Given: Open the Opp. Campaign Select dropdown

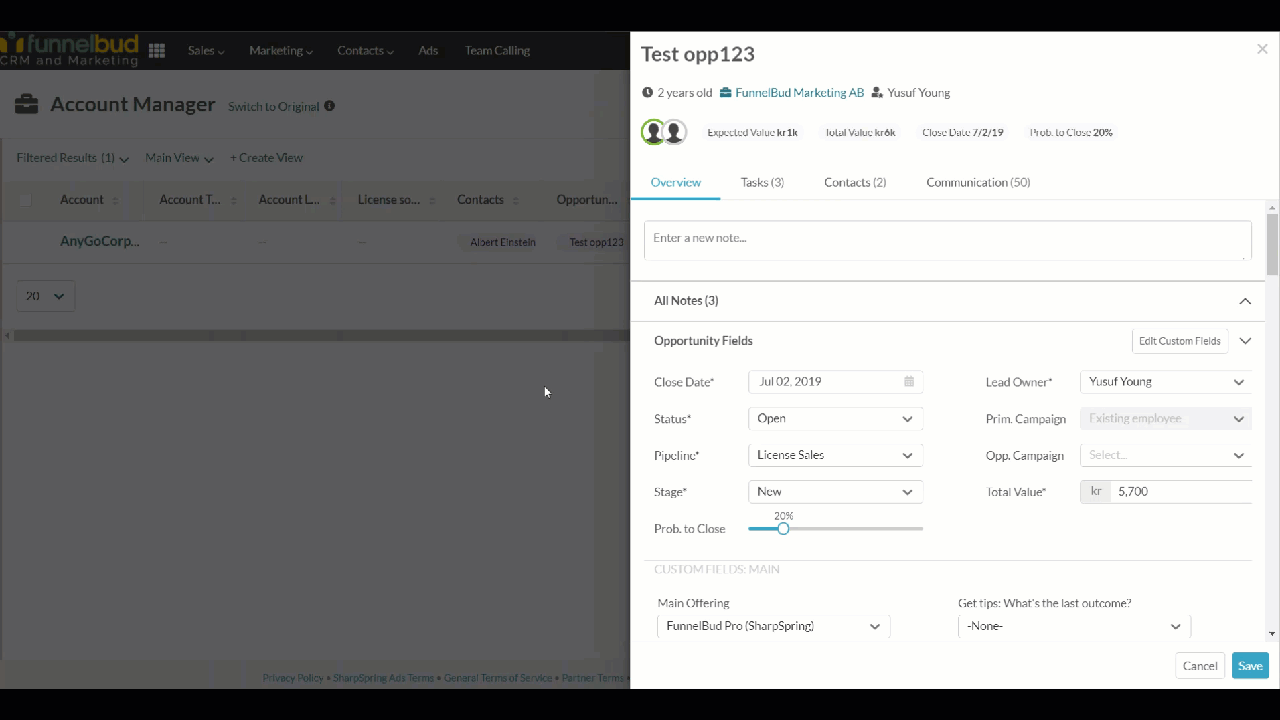Looking at the screenshot, I should (1166, 455).
